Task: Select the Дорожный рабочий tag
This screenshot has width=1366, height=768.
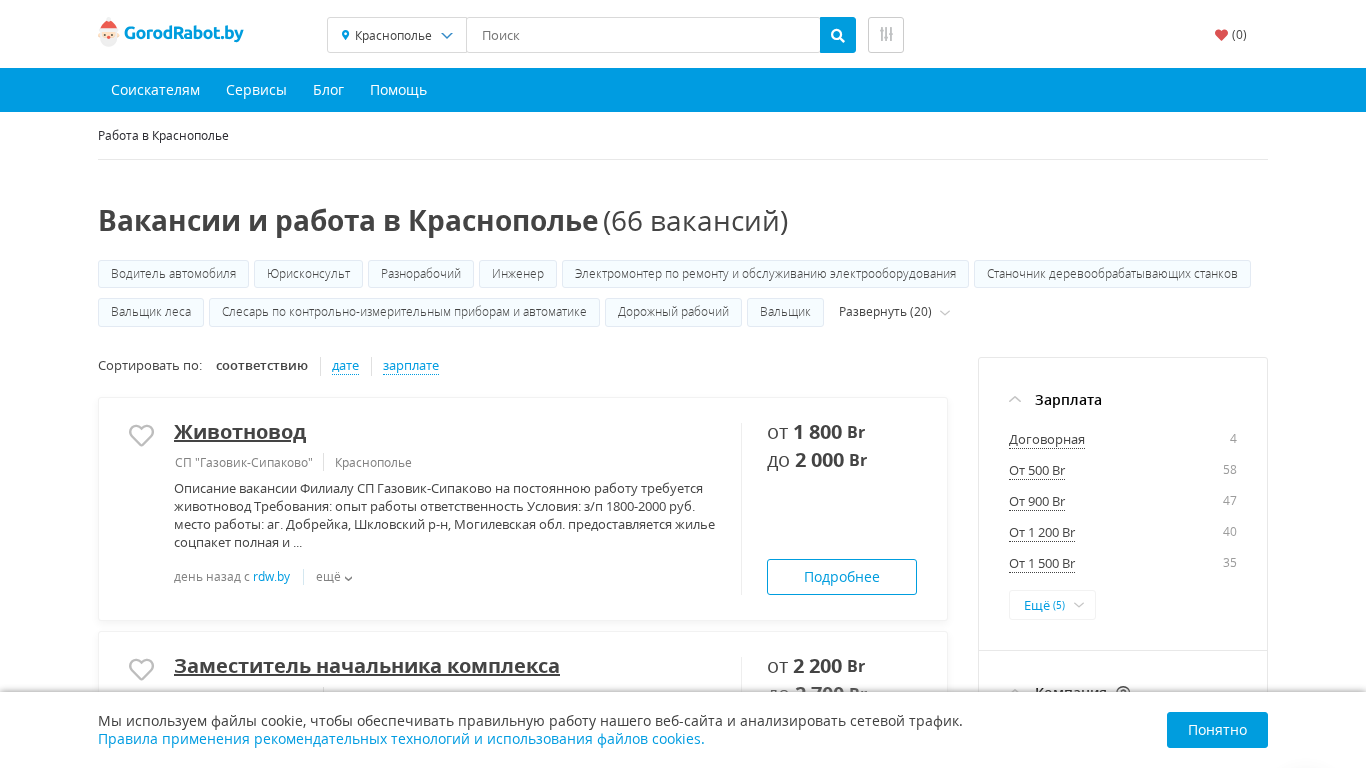Action: click(673, 312)
